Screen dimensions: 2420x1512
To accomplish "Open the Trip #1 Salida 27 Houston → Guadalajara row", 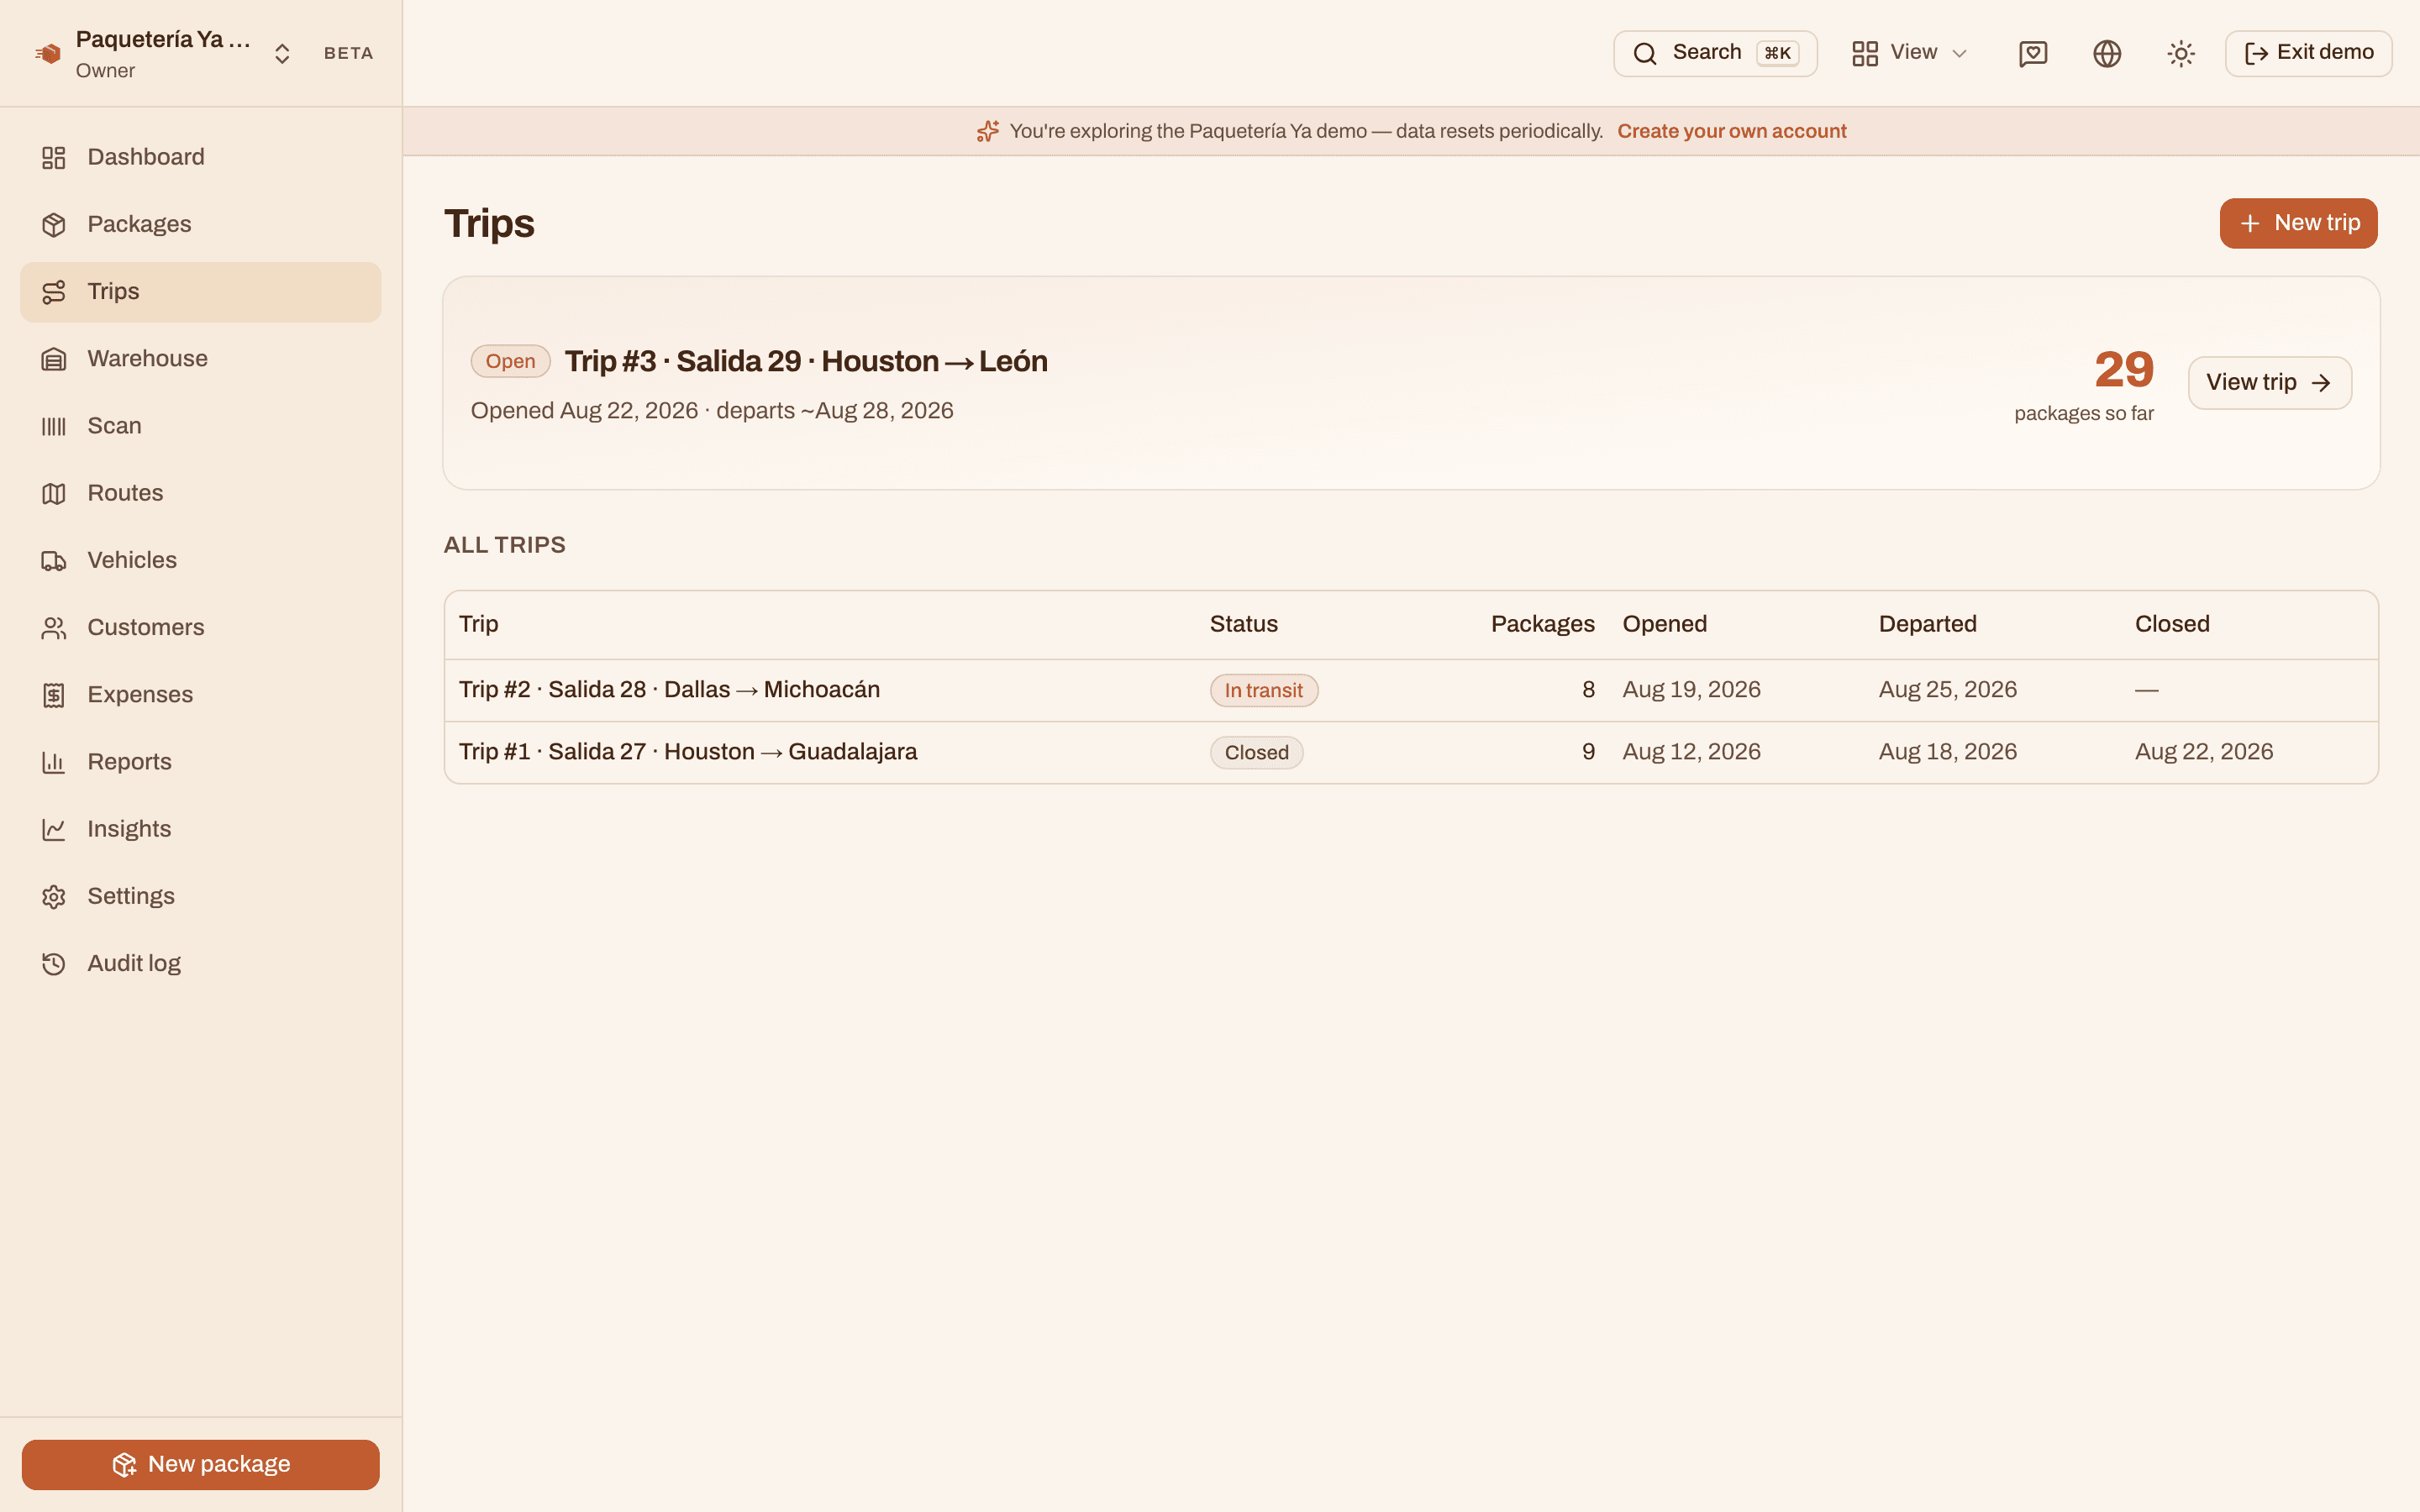I will click(1411, 752).
